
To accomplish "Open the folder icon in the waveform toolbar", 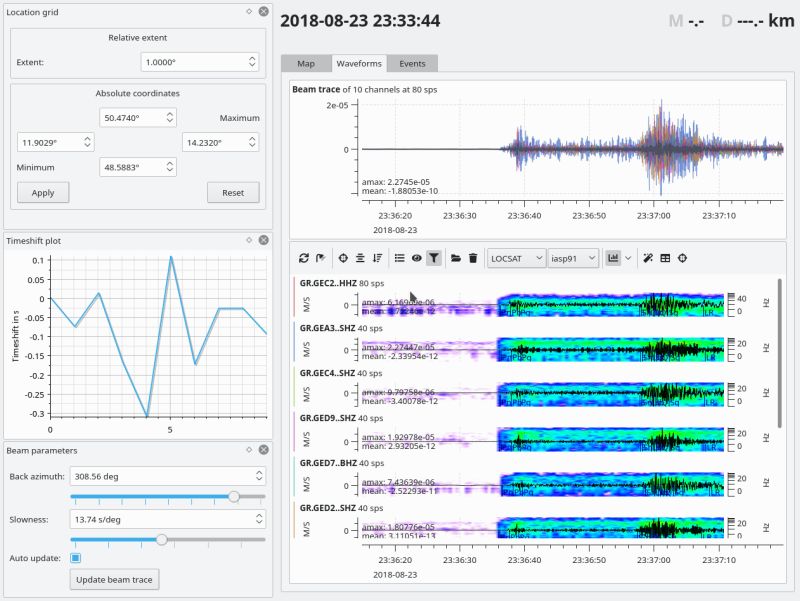I will tap(454, 257).
